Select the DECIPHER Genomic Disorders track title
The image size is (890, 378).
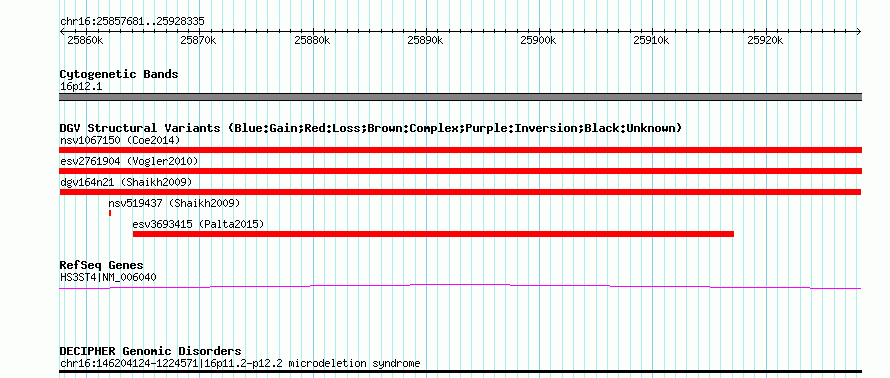click(x=150, y=351)
